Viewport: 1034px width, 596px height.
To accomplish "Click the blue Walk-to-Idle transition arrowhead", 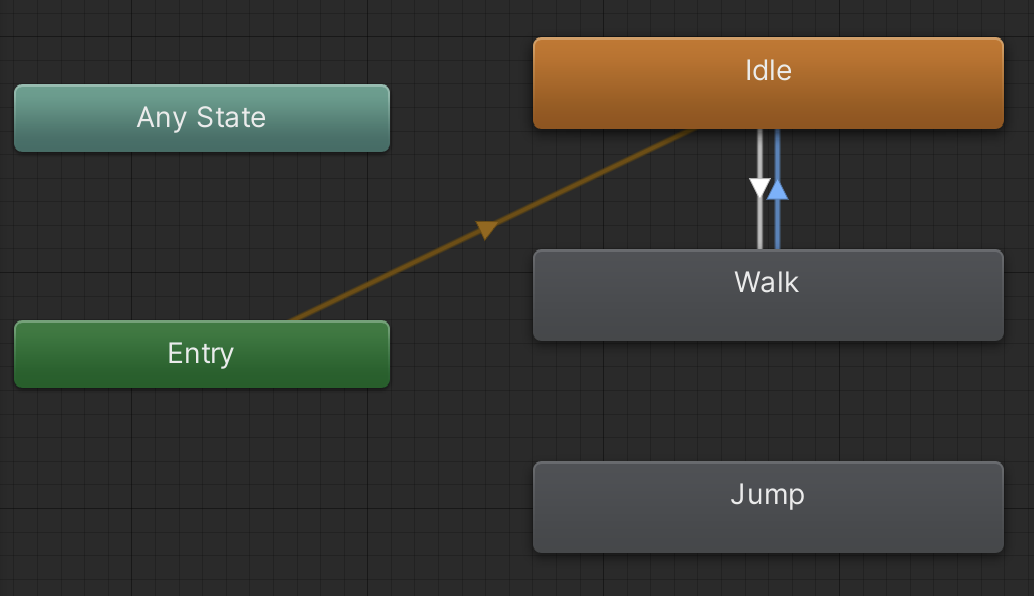I will point(777,189).
